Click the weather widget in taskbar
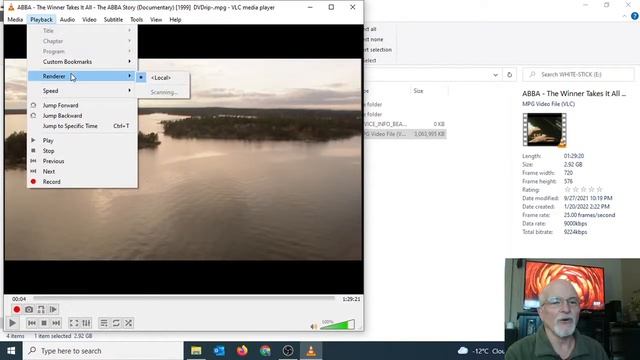The image size is (640, 360). point(481,351)
